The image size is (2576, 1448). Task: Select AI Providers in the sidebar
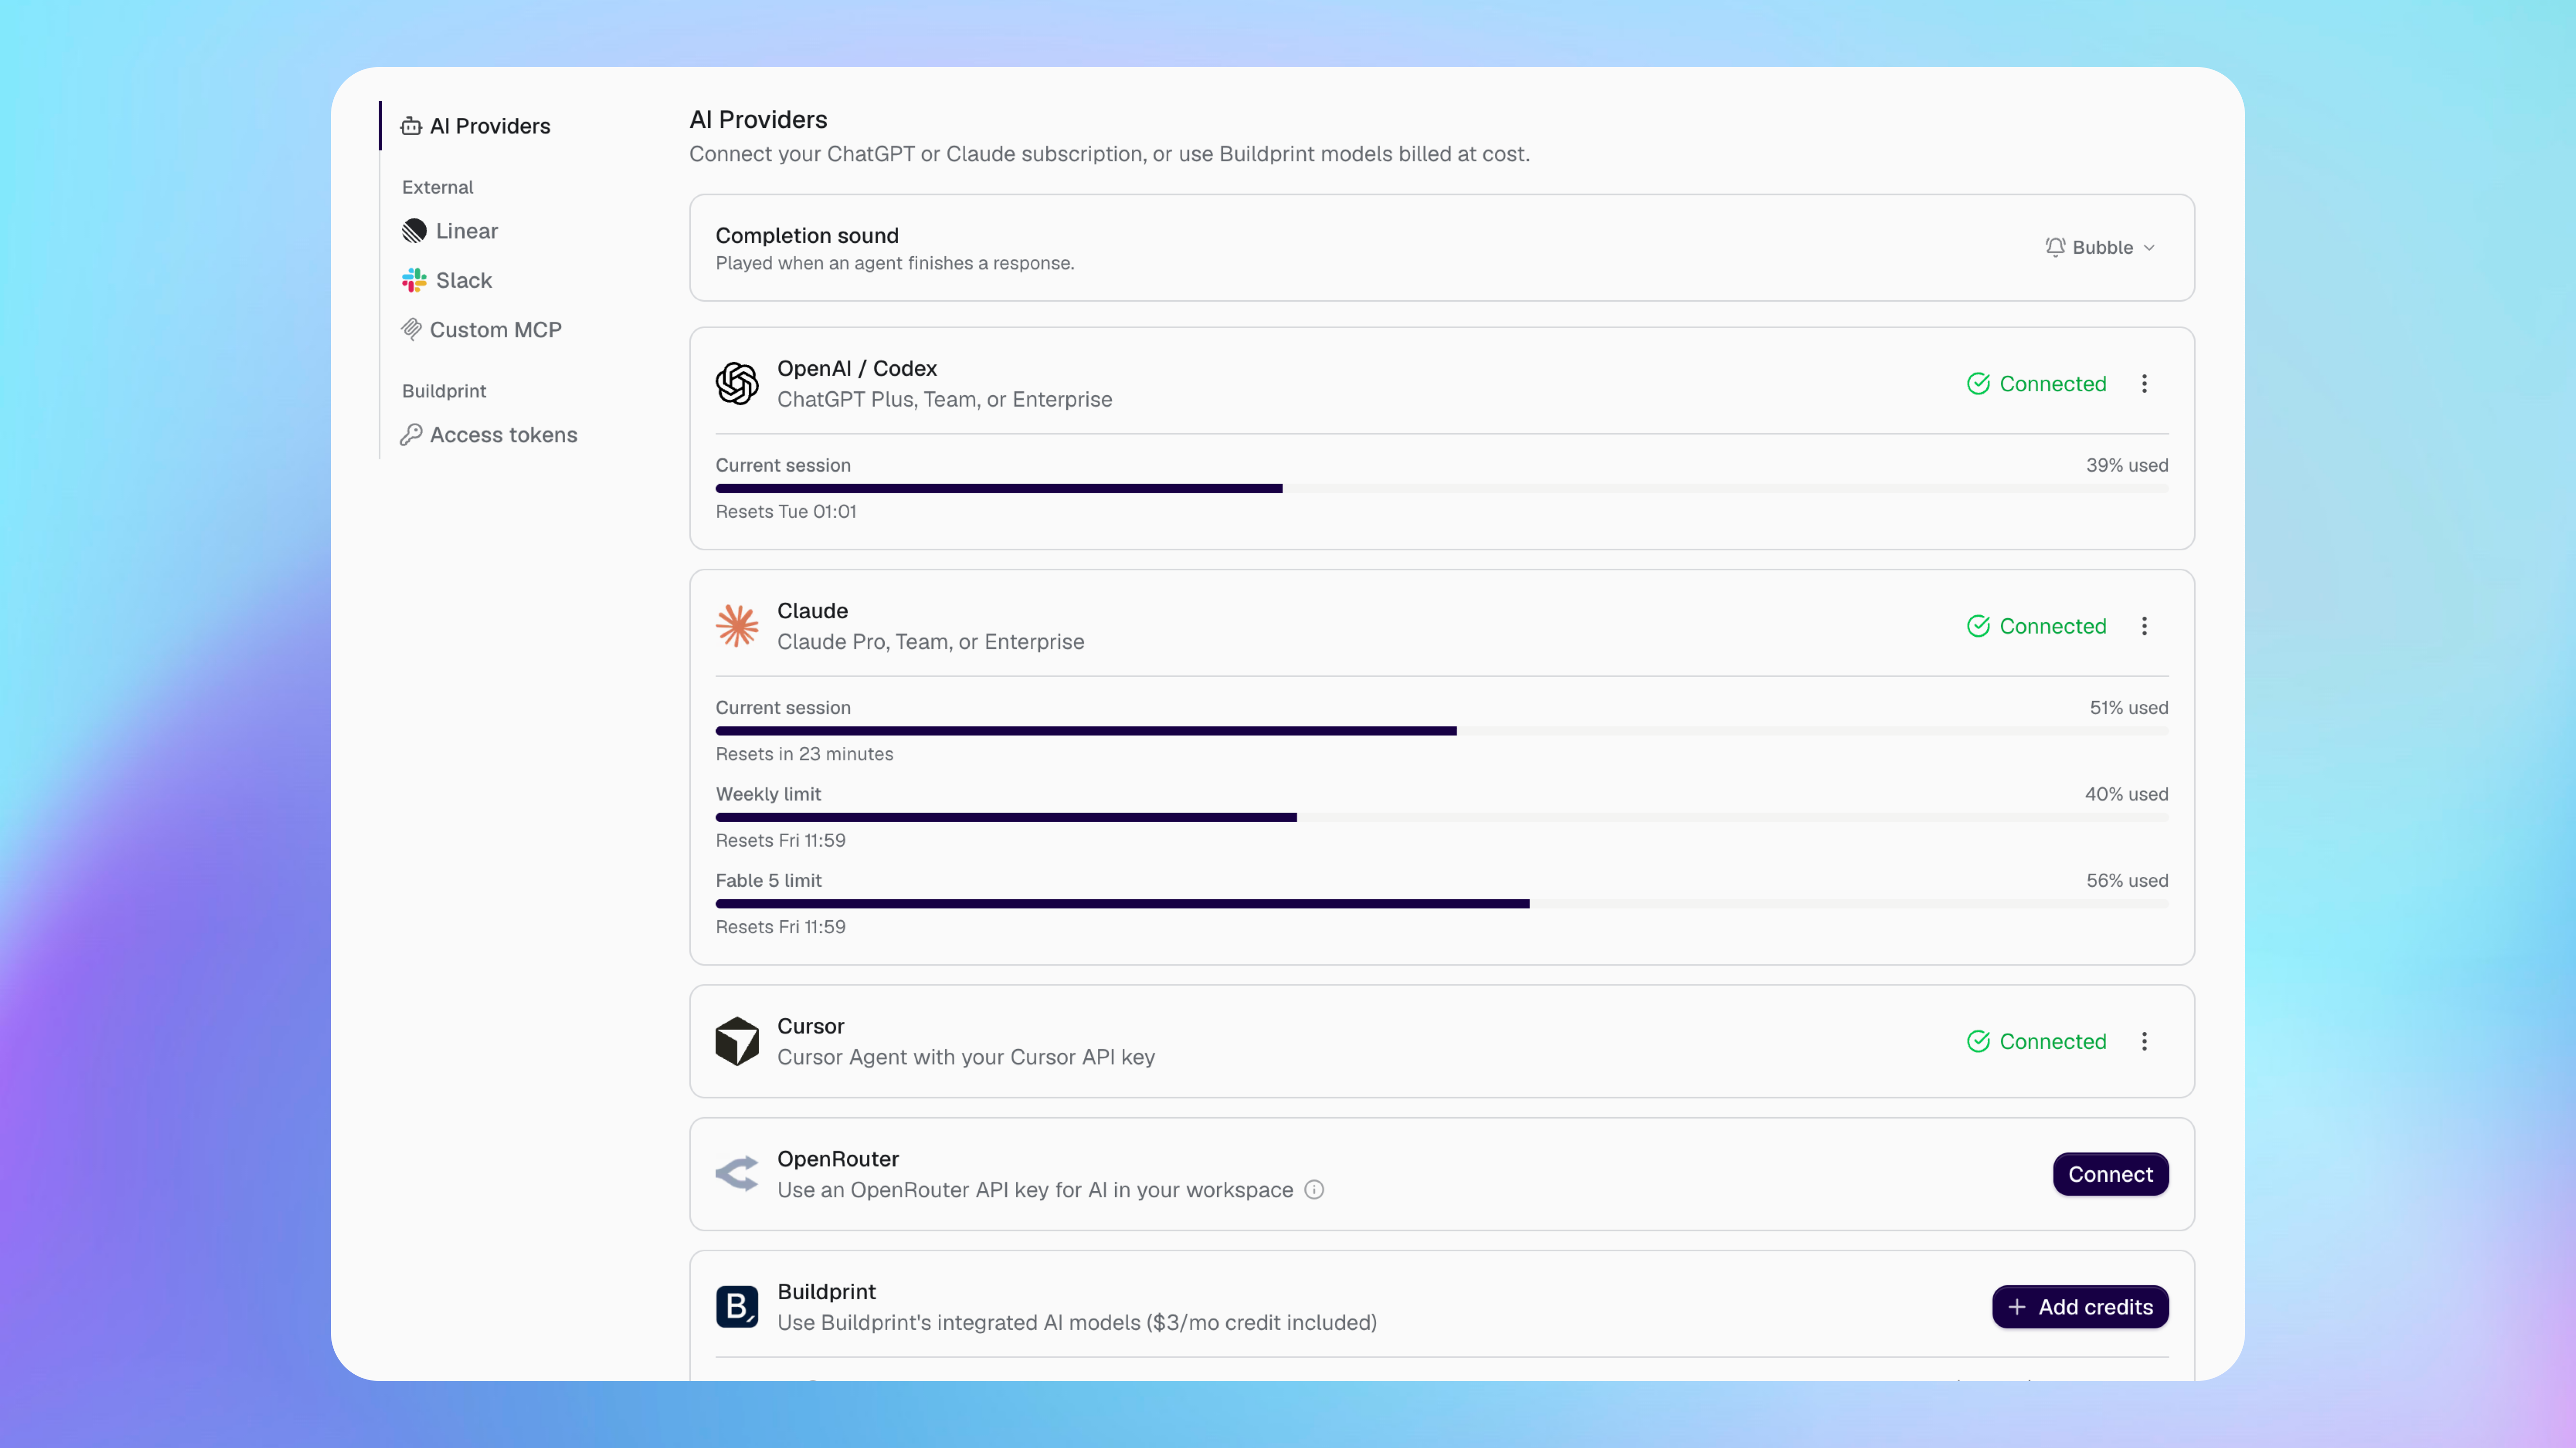click(476, 126)
